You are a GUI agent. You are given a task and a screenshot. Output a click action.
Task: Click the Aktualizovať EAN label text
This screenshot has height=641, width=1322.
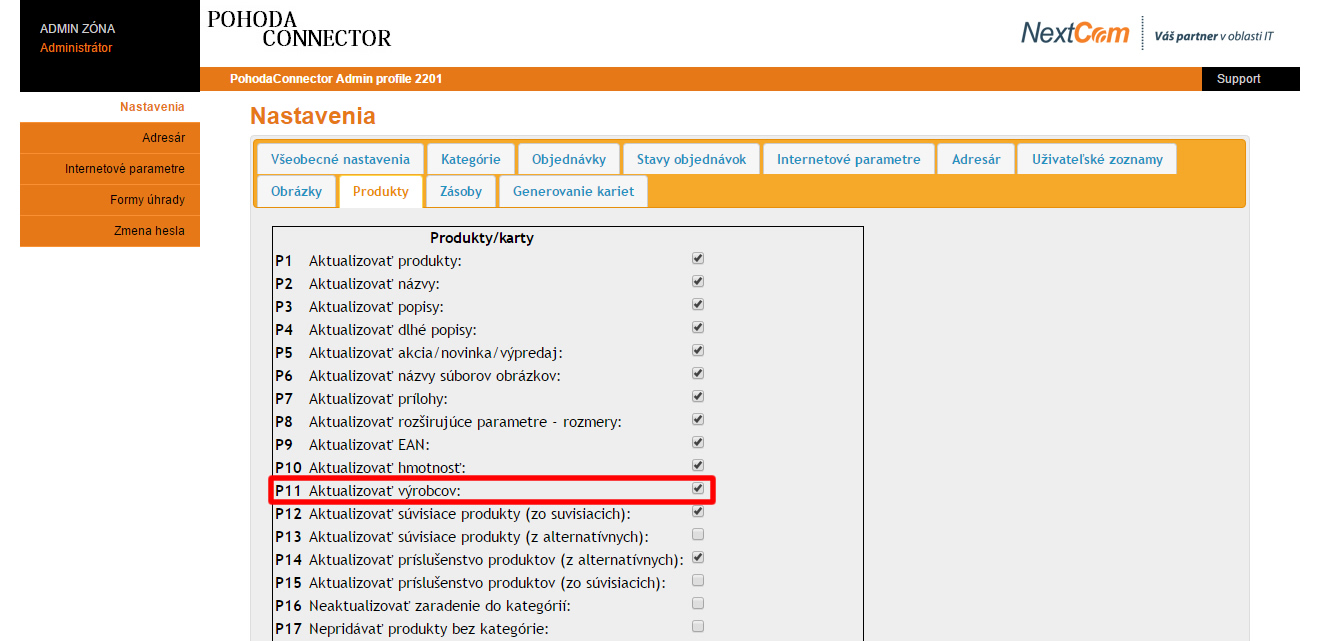point(369,444)
